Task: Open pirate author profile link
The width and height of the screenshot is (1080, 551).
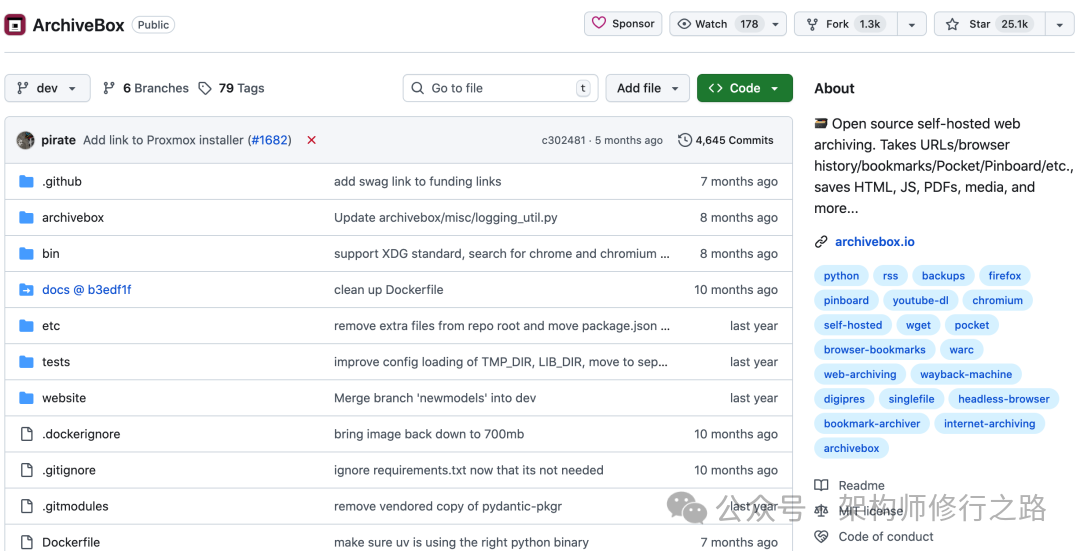Action: point(59,140)
